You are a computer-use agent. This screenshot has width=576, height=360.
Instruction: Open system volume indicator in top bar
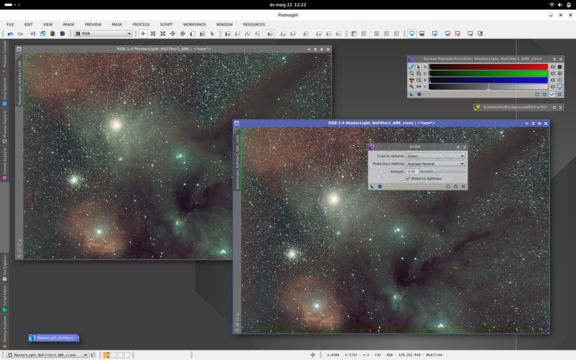[x=560, y=5]
